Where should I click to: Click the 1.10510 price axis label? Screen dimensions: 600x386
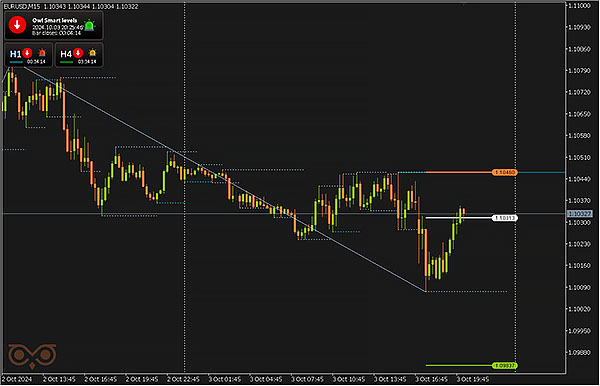pyautogui.click(x=579, y=157)
